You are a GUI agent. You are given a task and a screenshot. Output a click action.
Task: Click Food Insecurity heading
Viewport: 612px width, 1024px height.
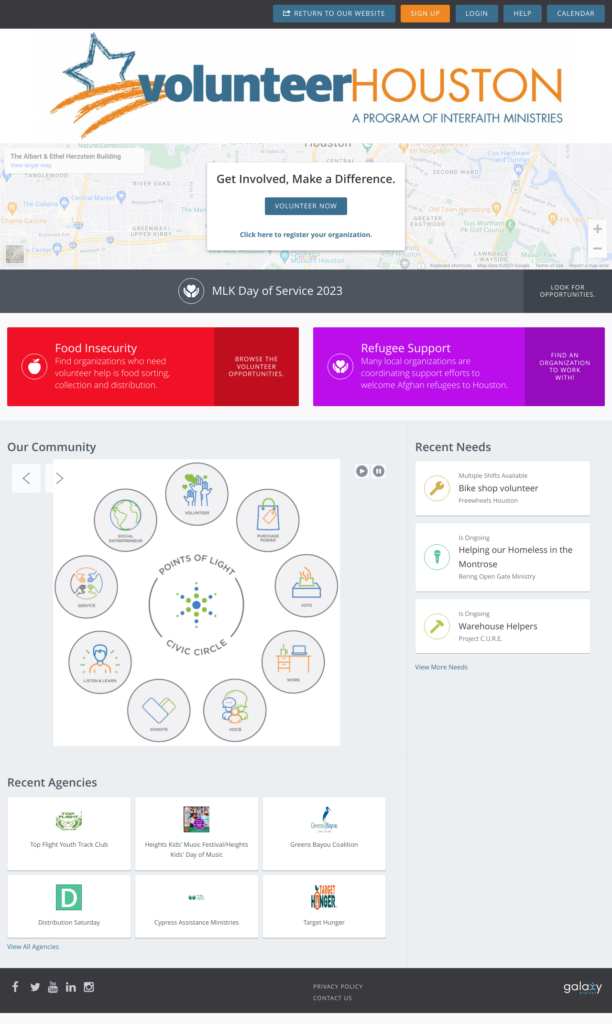(96, 348)
